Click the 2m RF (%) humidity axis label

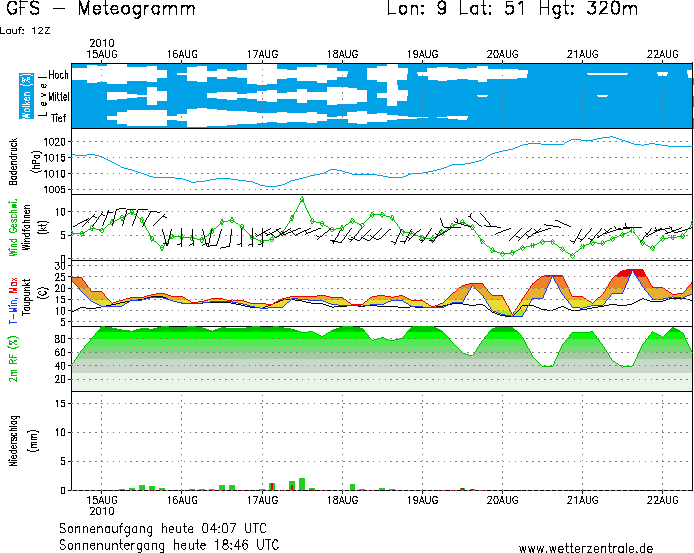click(14, 357)
